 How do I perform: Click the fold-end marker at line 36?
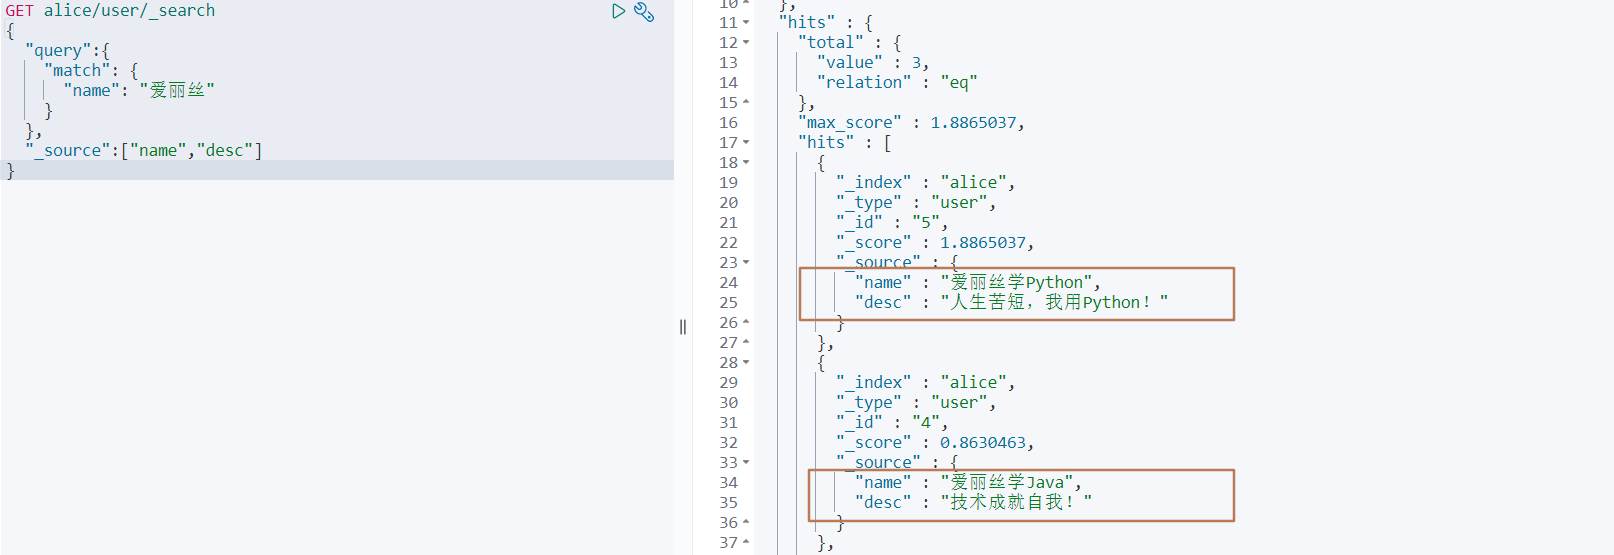tap(746, 523)
